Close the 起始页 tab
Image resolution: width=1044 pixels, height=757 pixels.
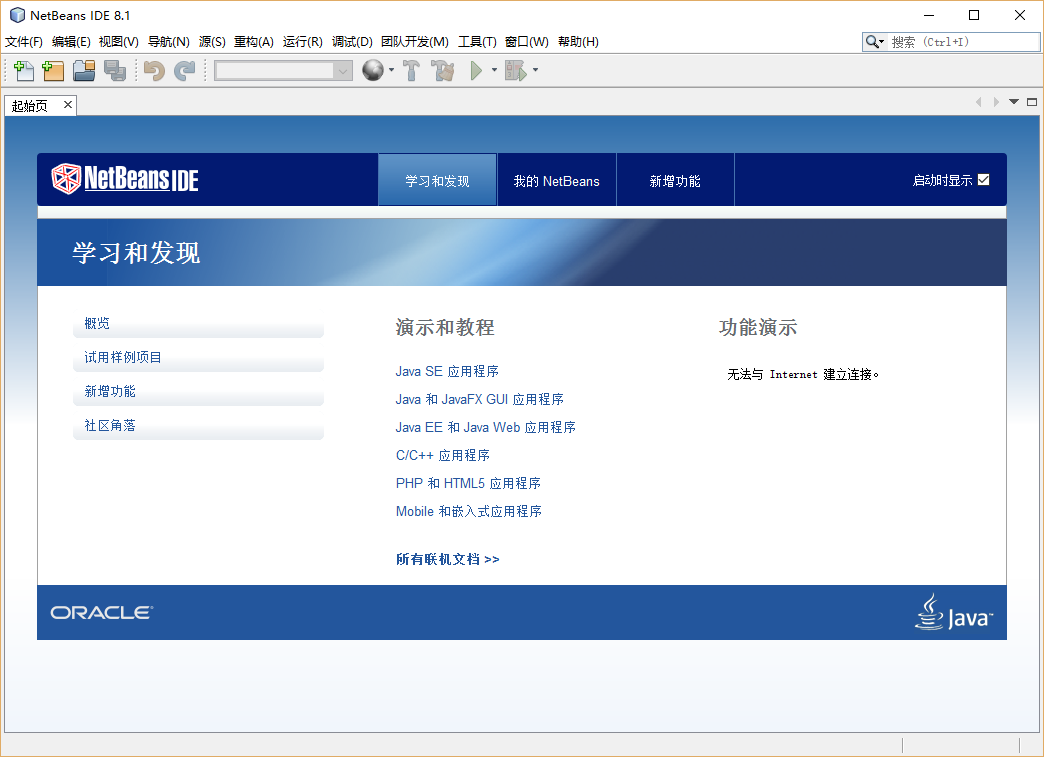[68, 105]
